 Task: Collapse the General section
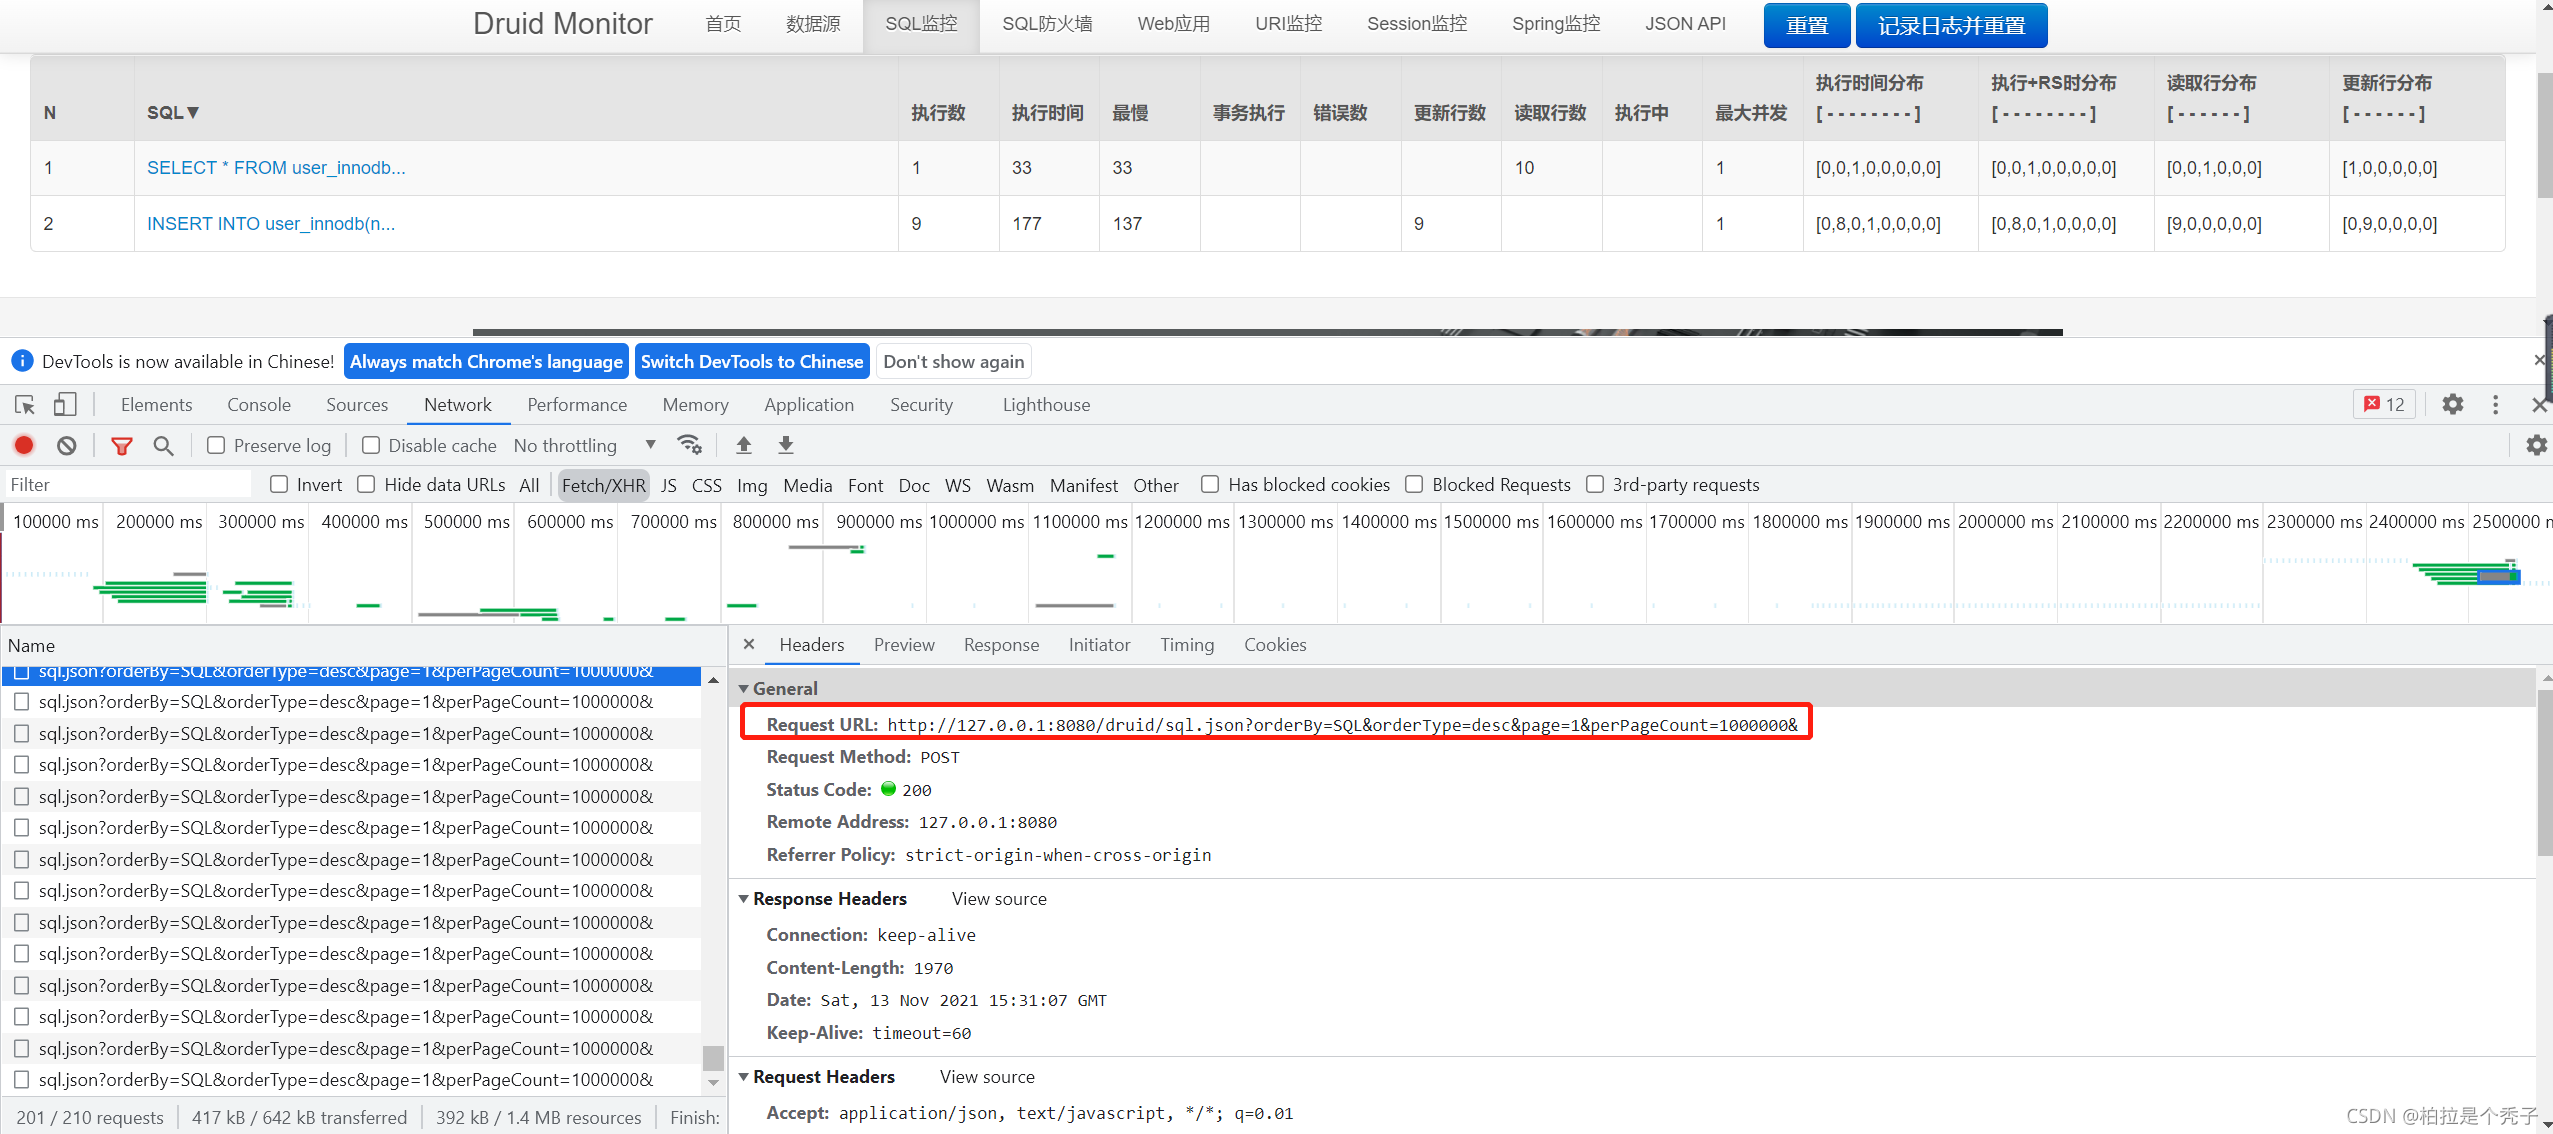[743, 689]
